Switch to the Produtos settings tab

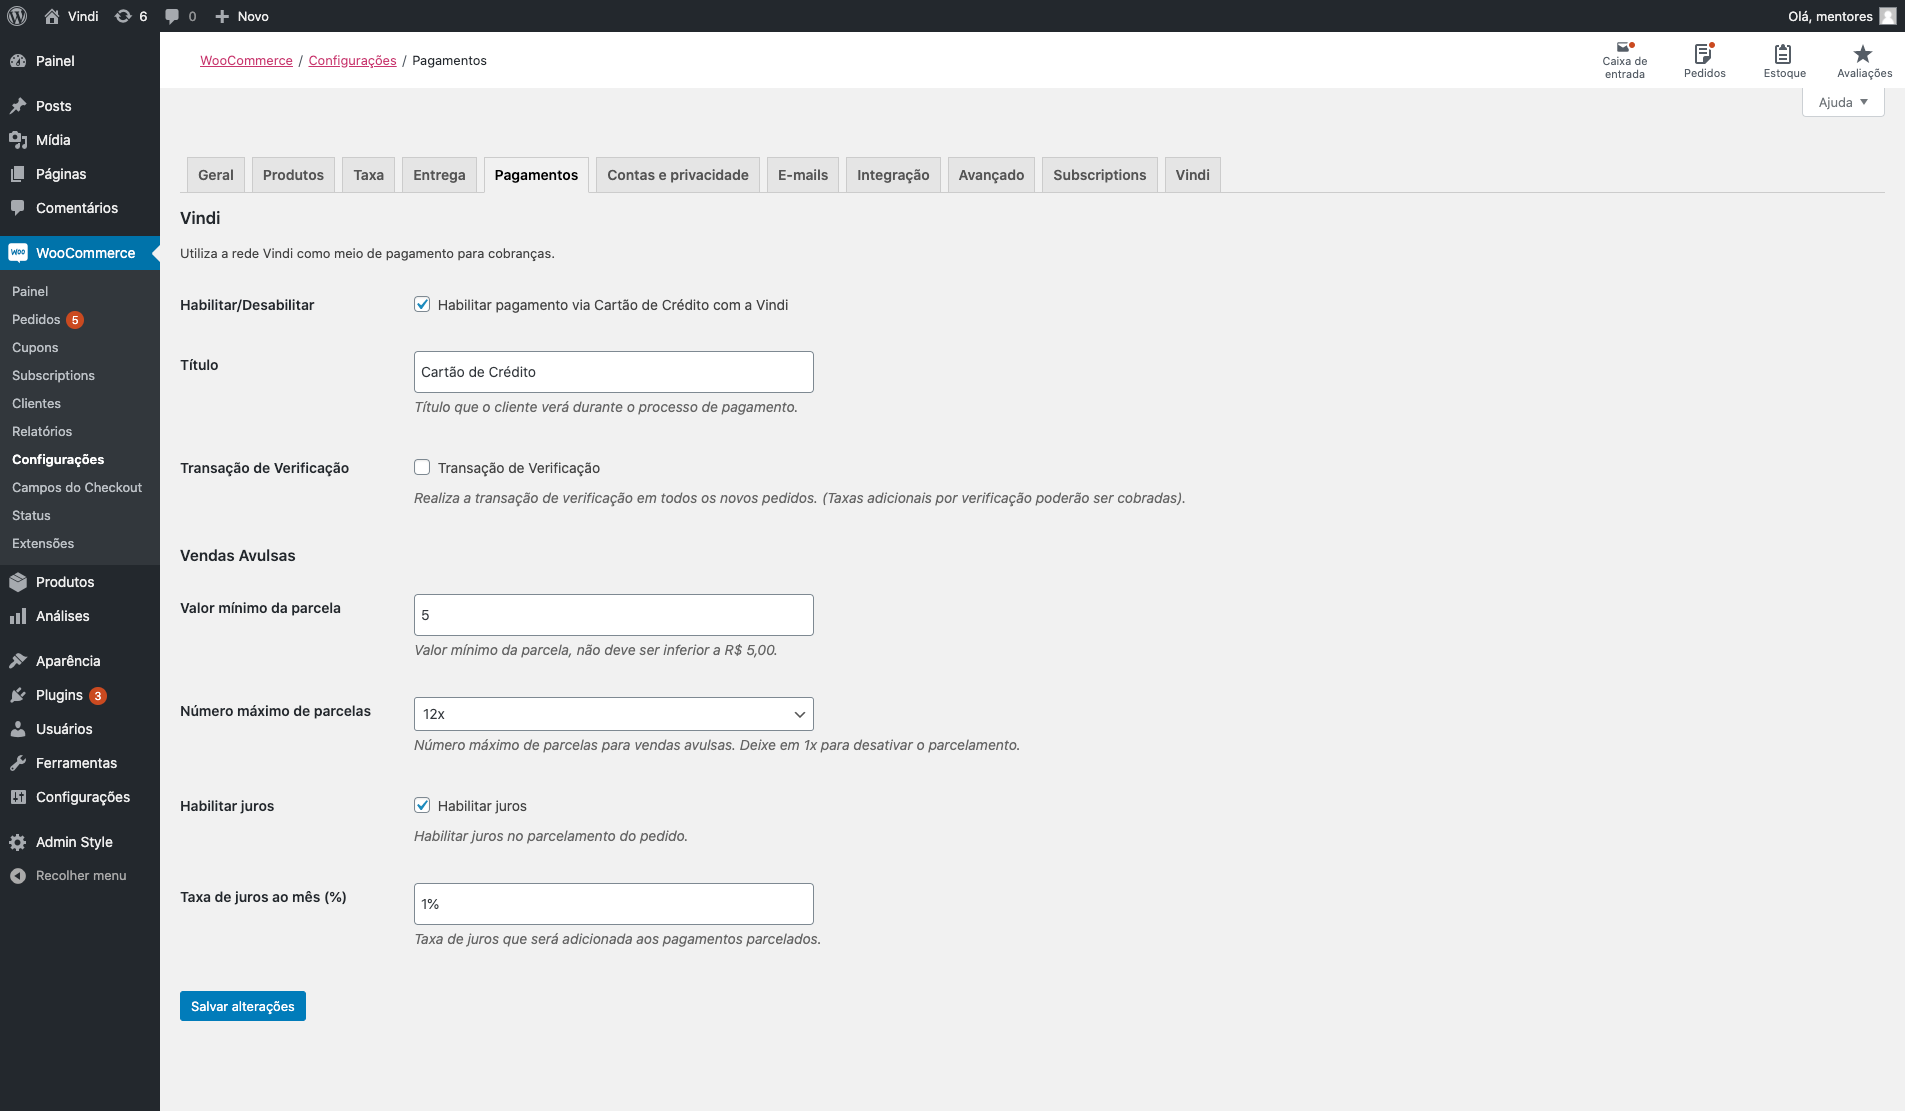pos(293,175)
